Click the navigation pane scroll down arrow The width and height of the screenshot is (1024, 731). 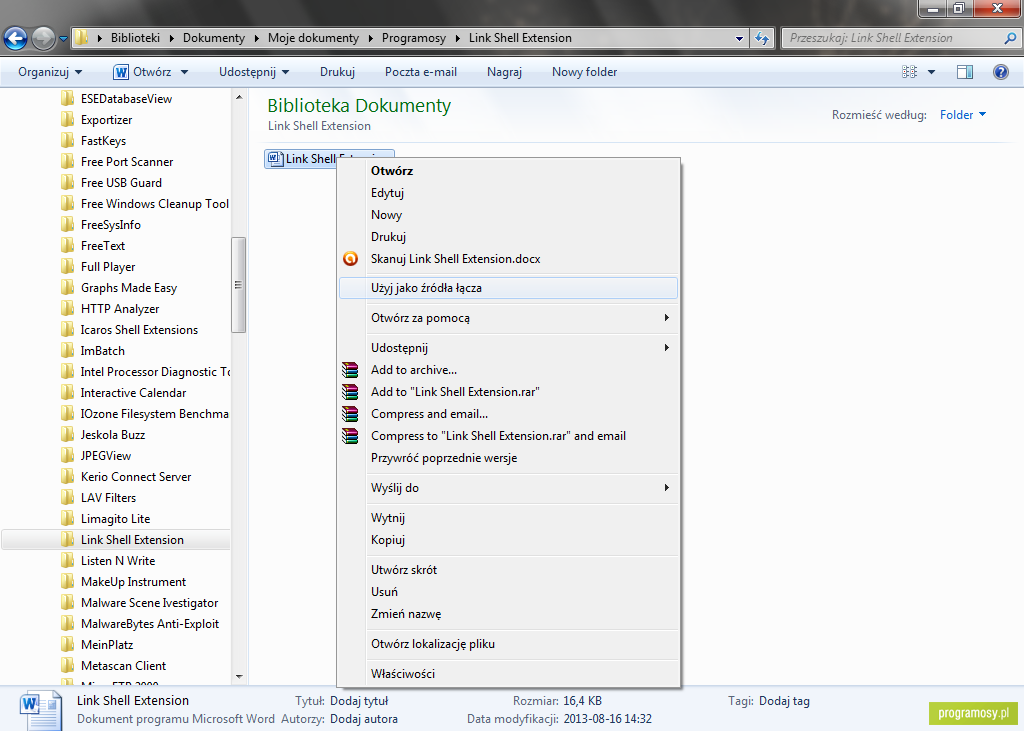tap(238, 677)
